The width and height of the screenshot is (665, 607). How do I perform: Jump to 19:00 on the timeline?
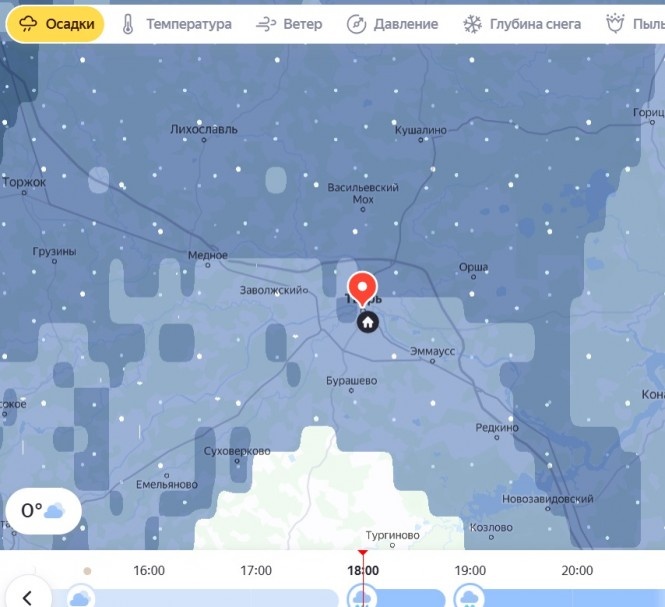pos(470,571)
